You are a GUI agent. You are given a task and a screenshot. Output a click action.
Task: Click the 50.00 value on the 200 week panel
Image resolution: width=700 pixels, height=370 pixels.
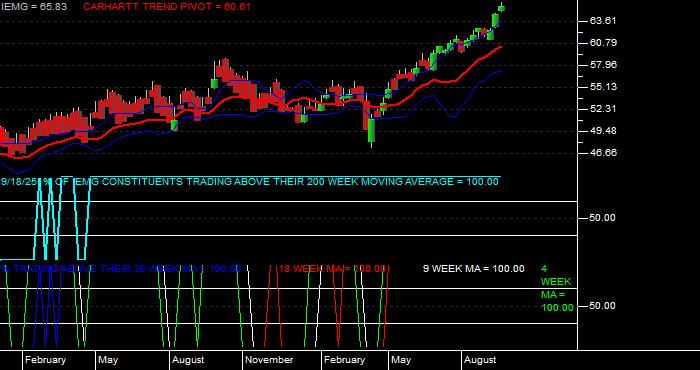pos(603,218)
